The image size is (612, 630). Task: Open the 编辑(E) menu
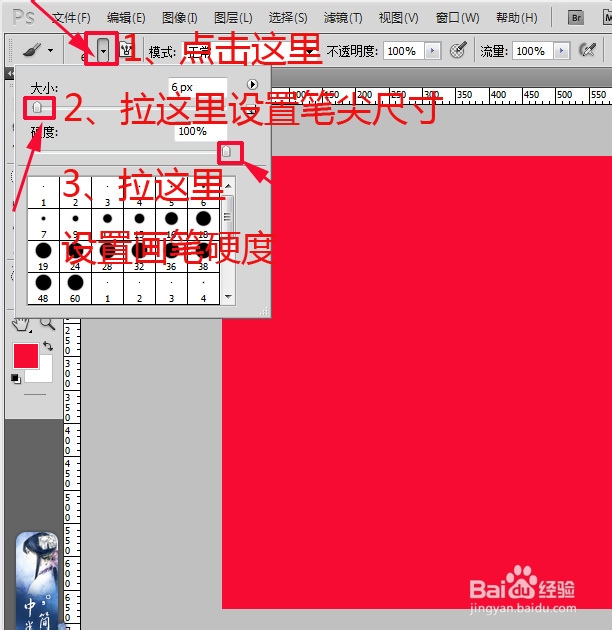click(126, 18)
